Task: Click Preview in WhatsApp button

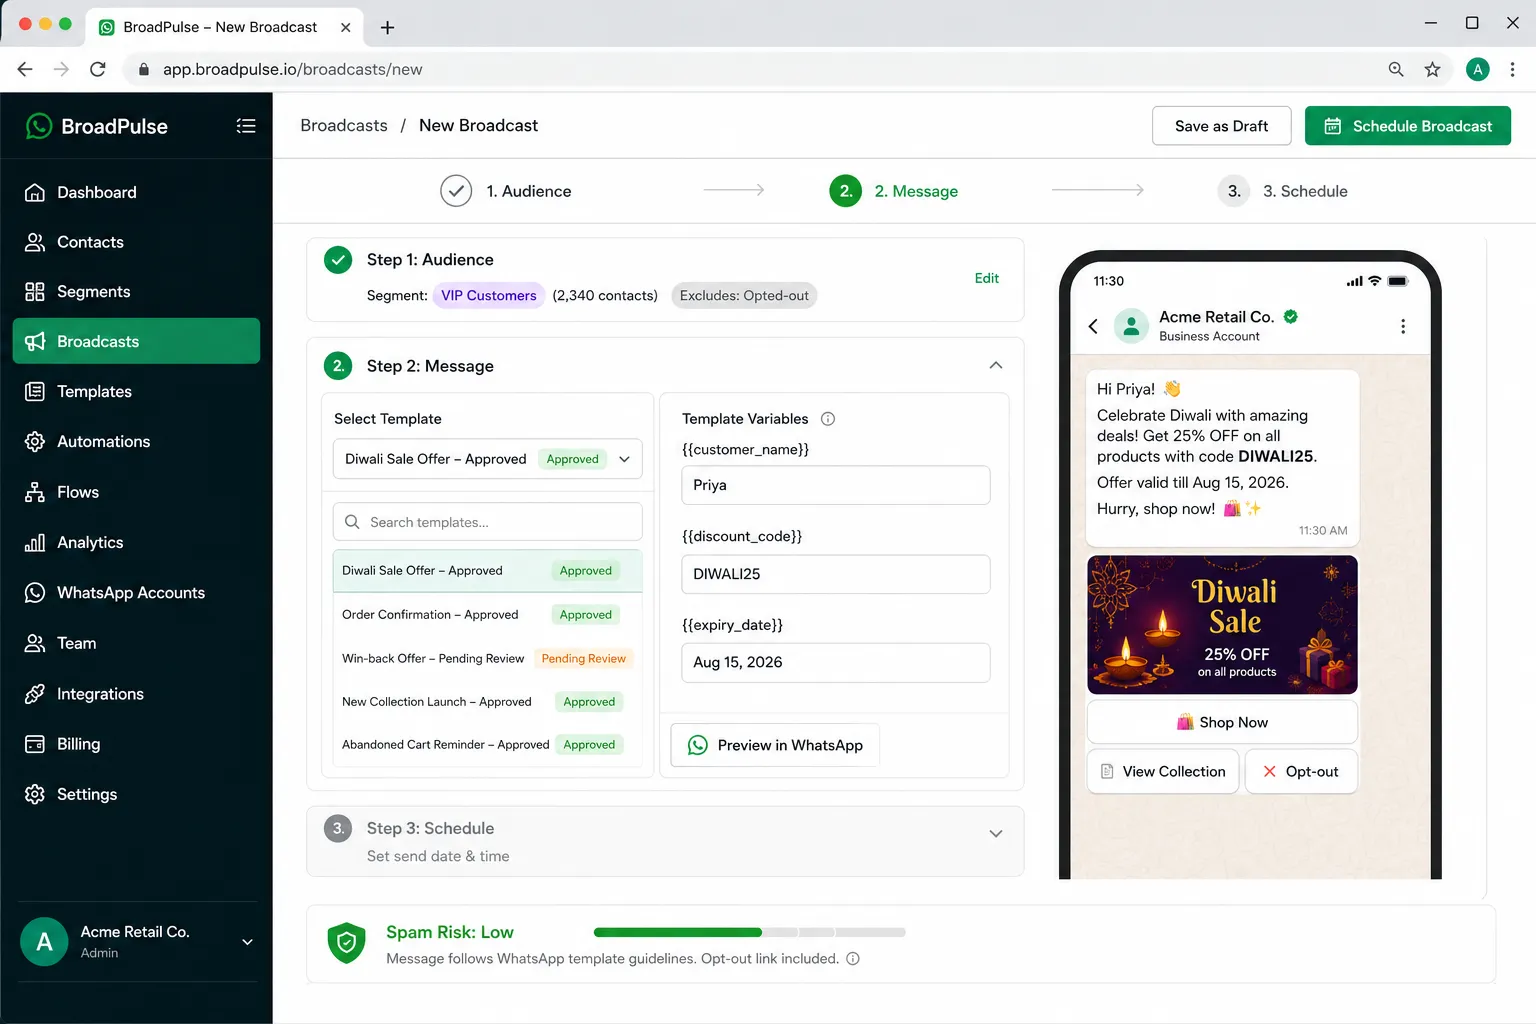Action: point(775,745)
